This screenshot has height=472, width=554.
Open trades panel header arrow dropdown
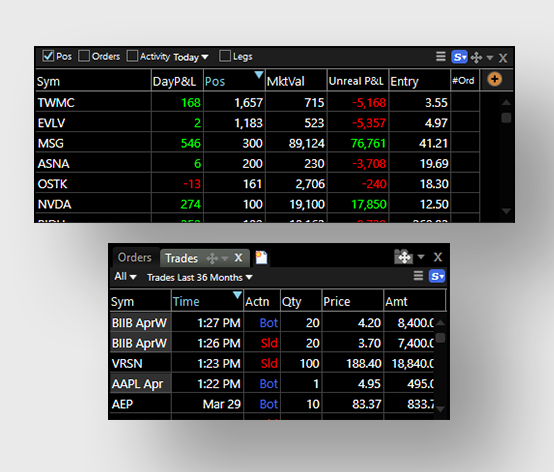click(421, 257)
